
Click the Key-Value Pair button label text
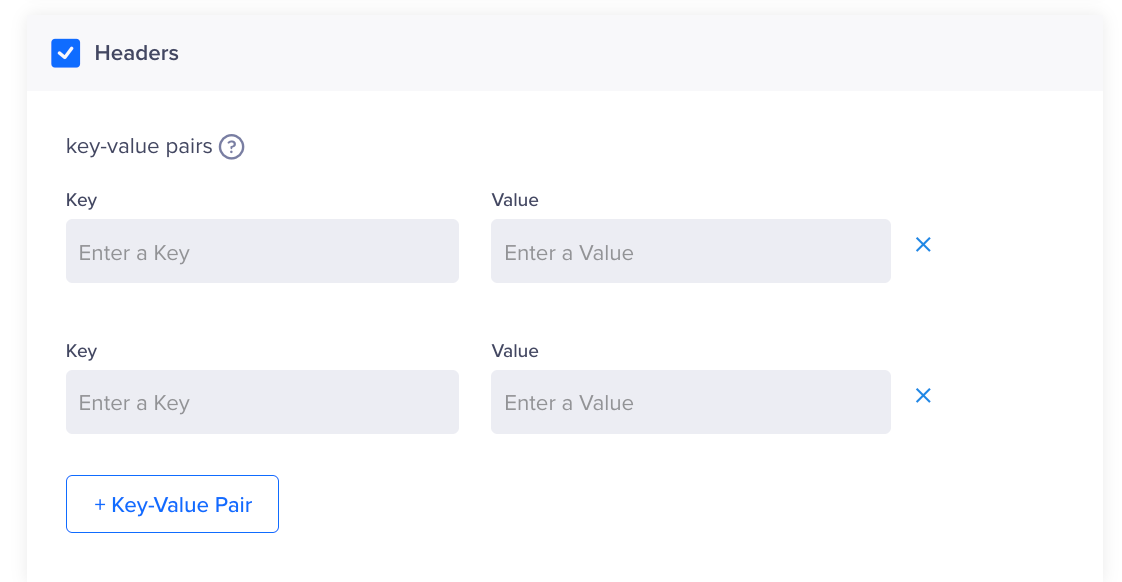[x=182, y=505]
